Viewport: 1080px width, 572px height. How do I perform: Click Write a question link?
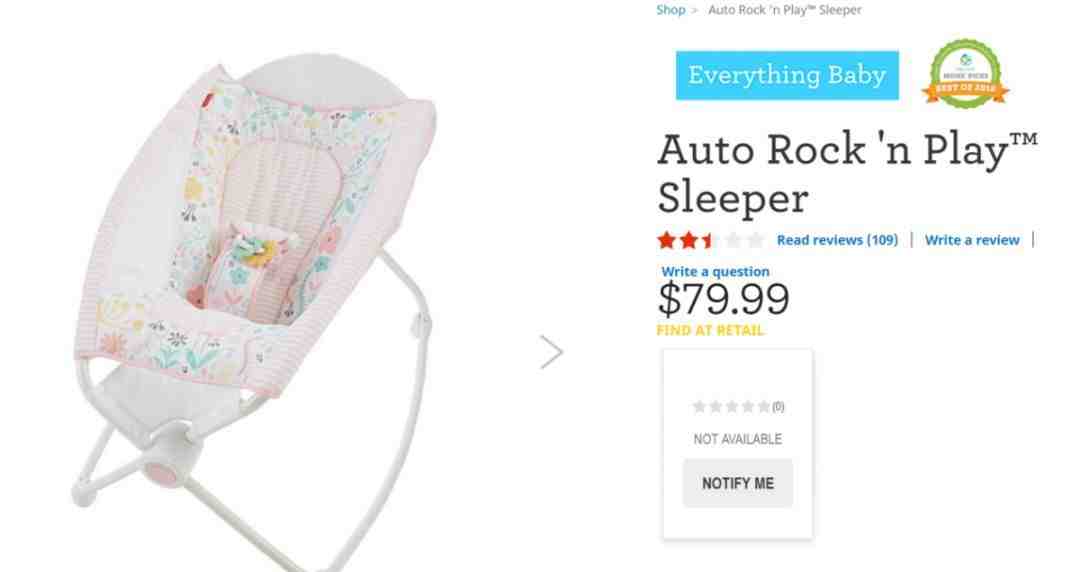click(715, 271)
